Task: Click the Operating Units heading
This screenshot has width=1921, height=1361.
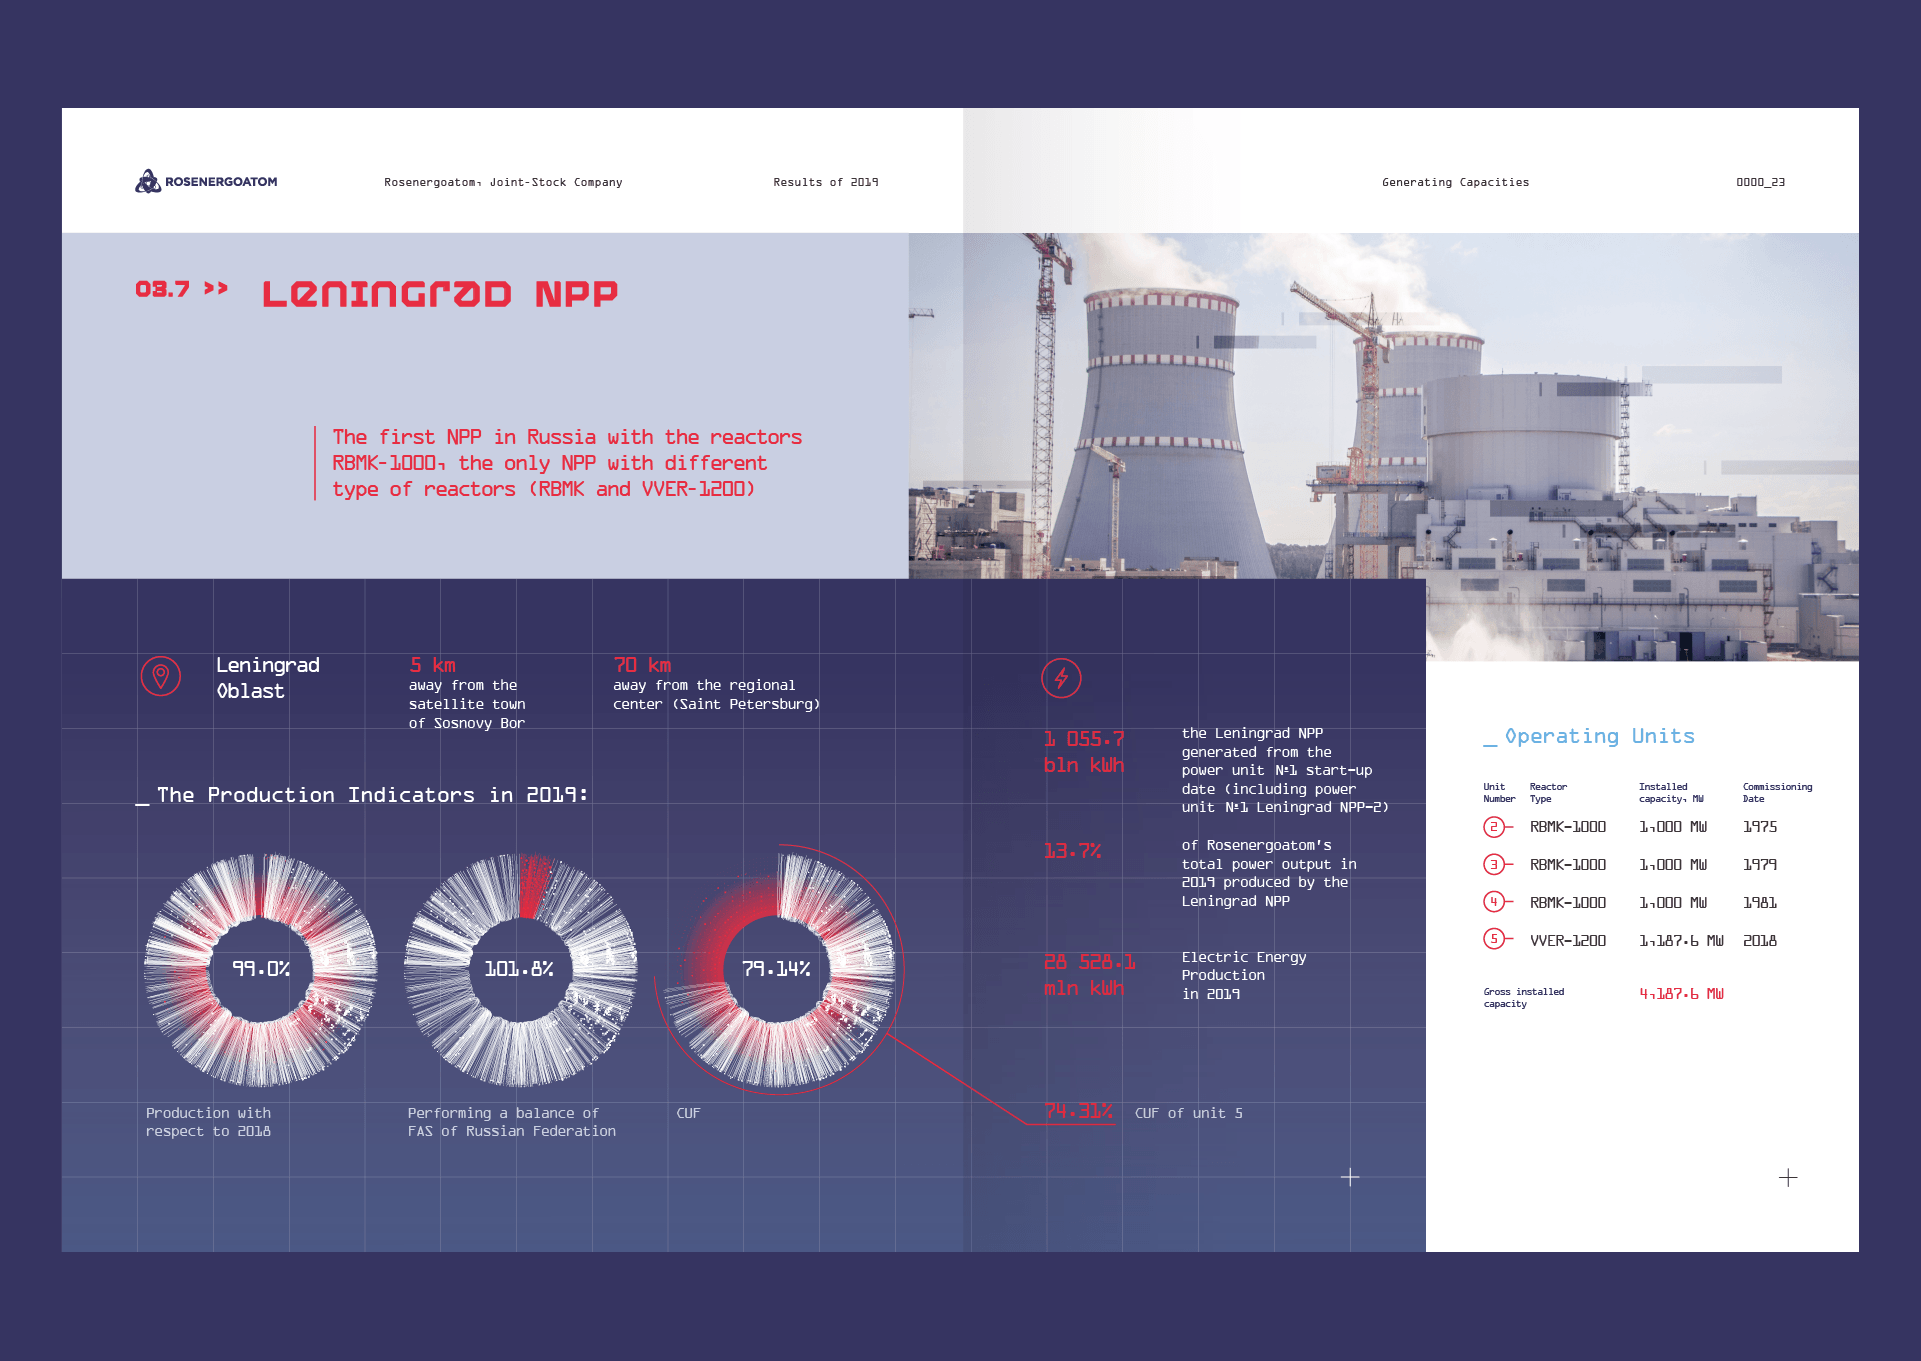Action: coord(1598,737)
